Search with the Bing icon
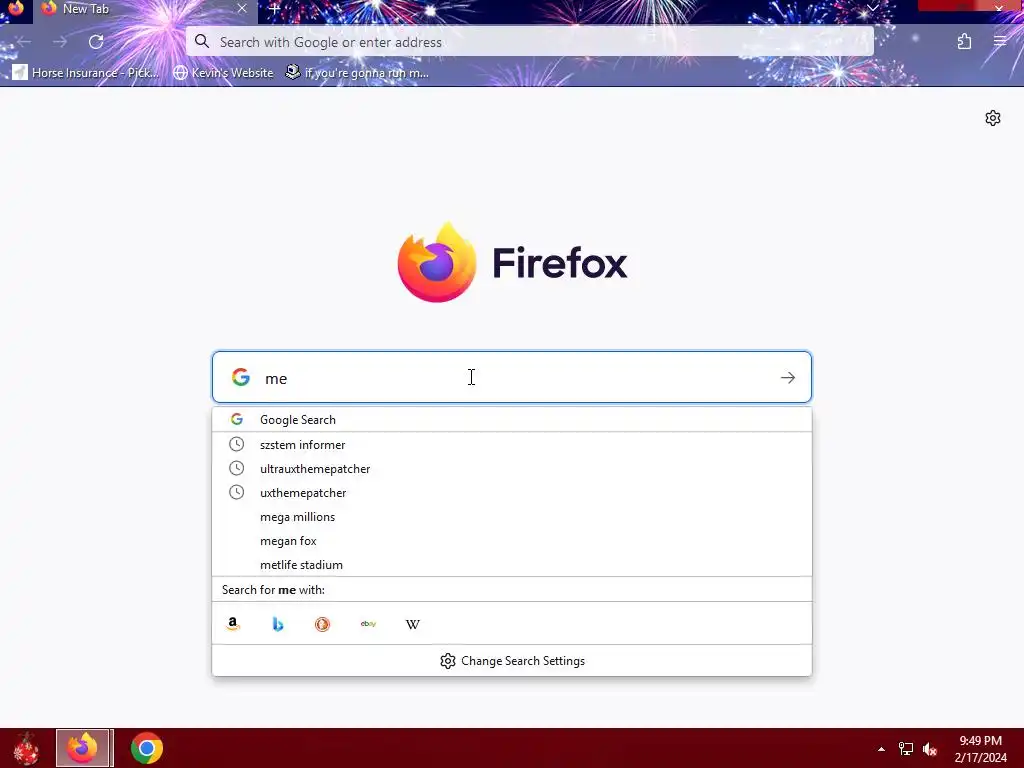This screenshot has height=768, width=1024. point(278,624)
